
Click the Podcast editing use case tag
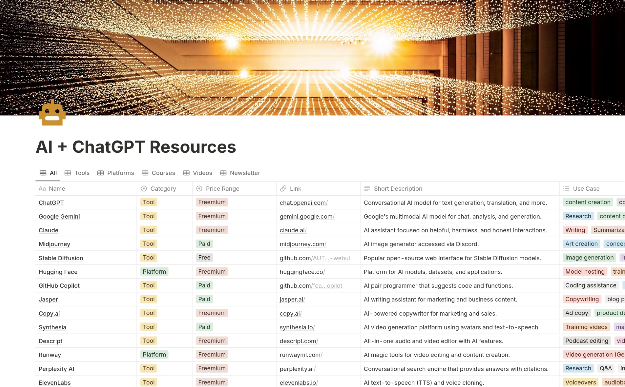coord(587,341)
